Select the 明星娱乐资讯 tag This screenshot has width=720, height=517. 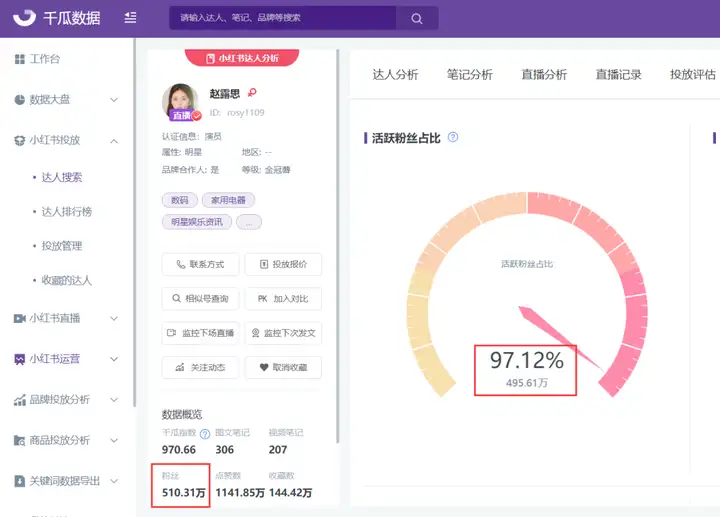[197, 222]
